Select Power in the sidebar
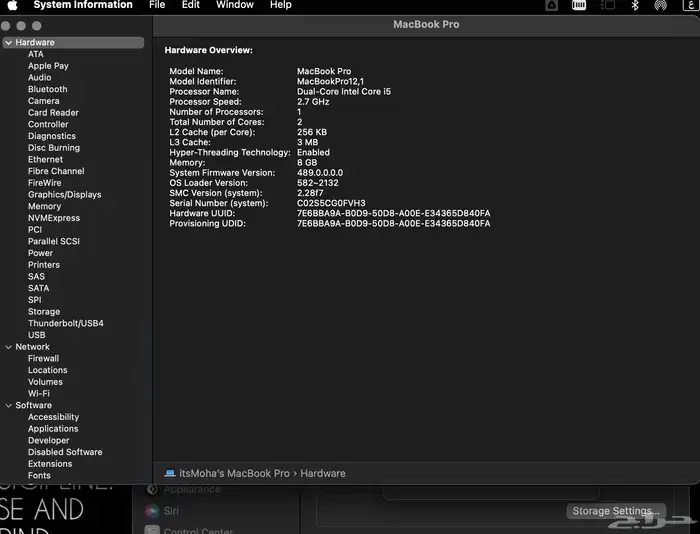 (x=40, y=253)
